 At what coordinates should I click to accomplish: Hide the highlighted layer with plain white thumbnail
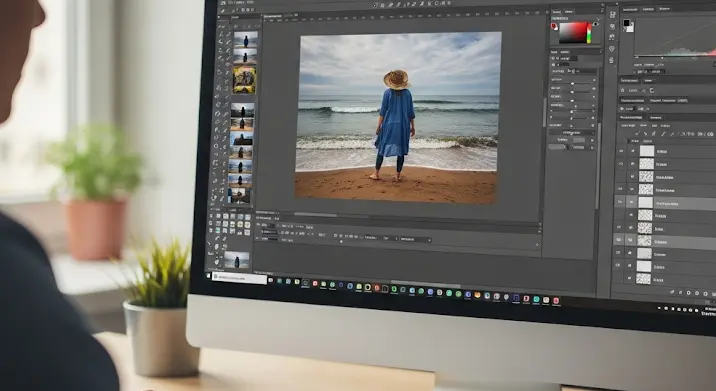[620, 201]
